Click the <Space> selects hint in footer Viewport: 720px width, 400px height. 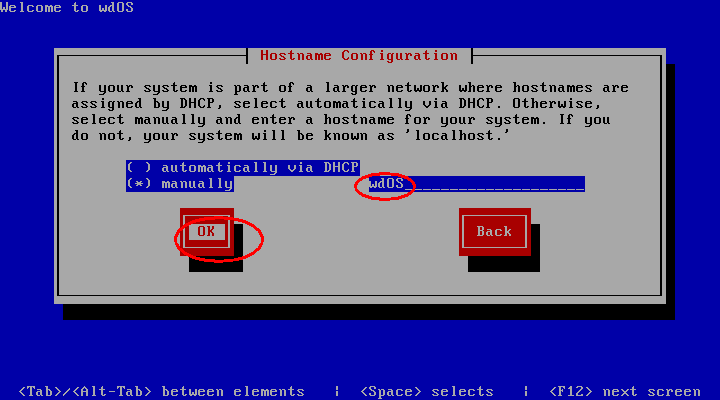click(427, 391)
